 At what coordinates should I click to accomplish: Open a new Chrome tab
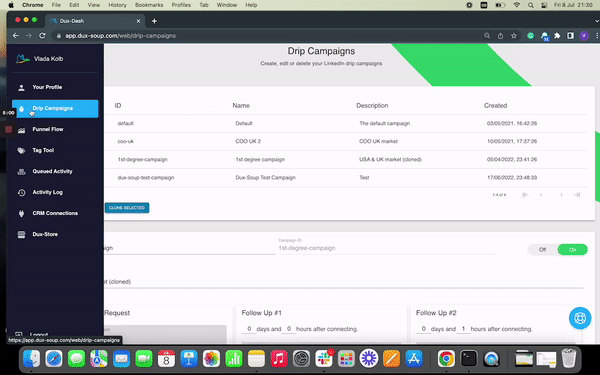click(x=154, y=21)
